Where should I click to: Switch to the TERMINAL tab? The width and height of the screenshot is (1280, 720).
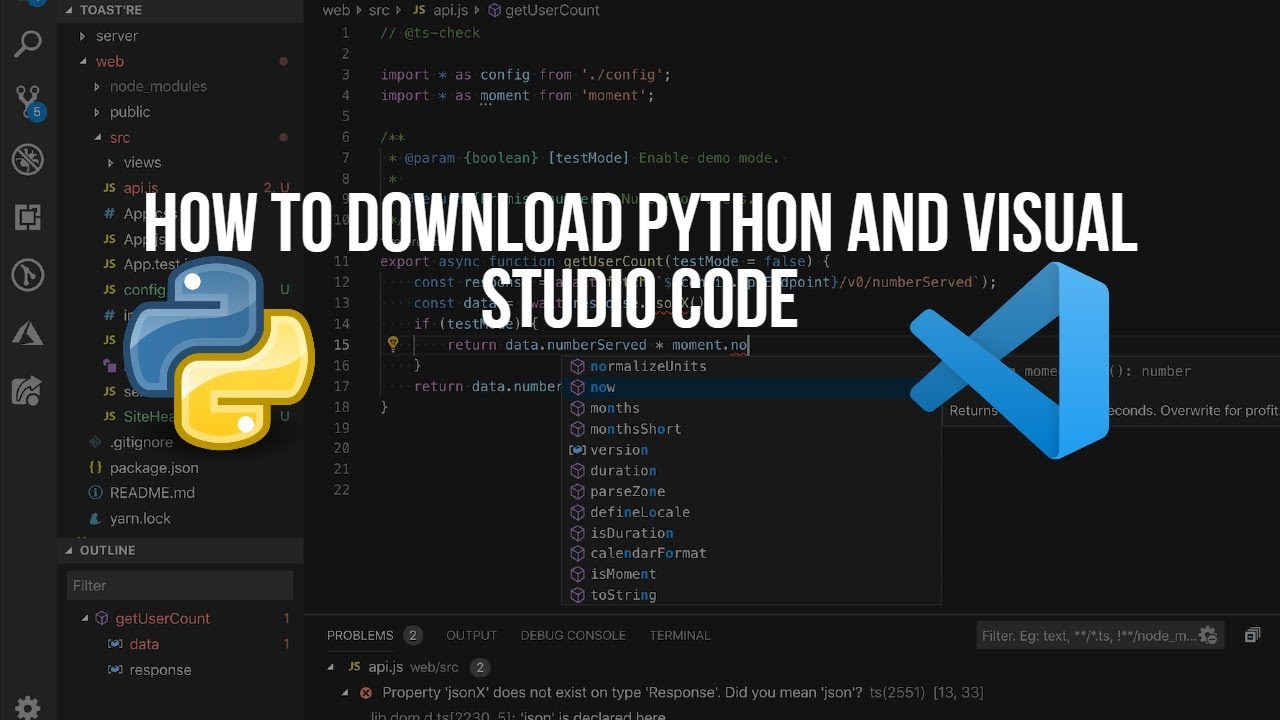click(680, 635)
